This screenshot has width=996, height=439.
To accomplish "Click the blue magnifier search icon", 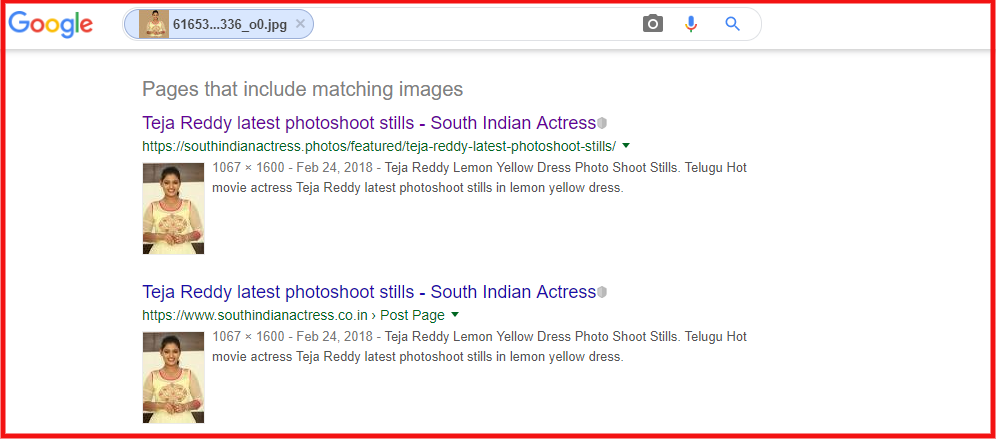I will tap(732, 24).
